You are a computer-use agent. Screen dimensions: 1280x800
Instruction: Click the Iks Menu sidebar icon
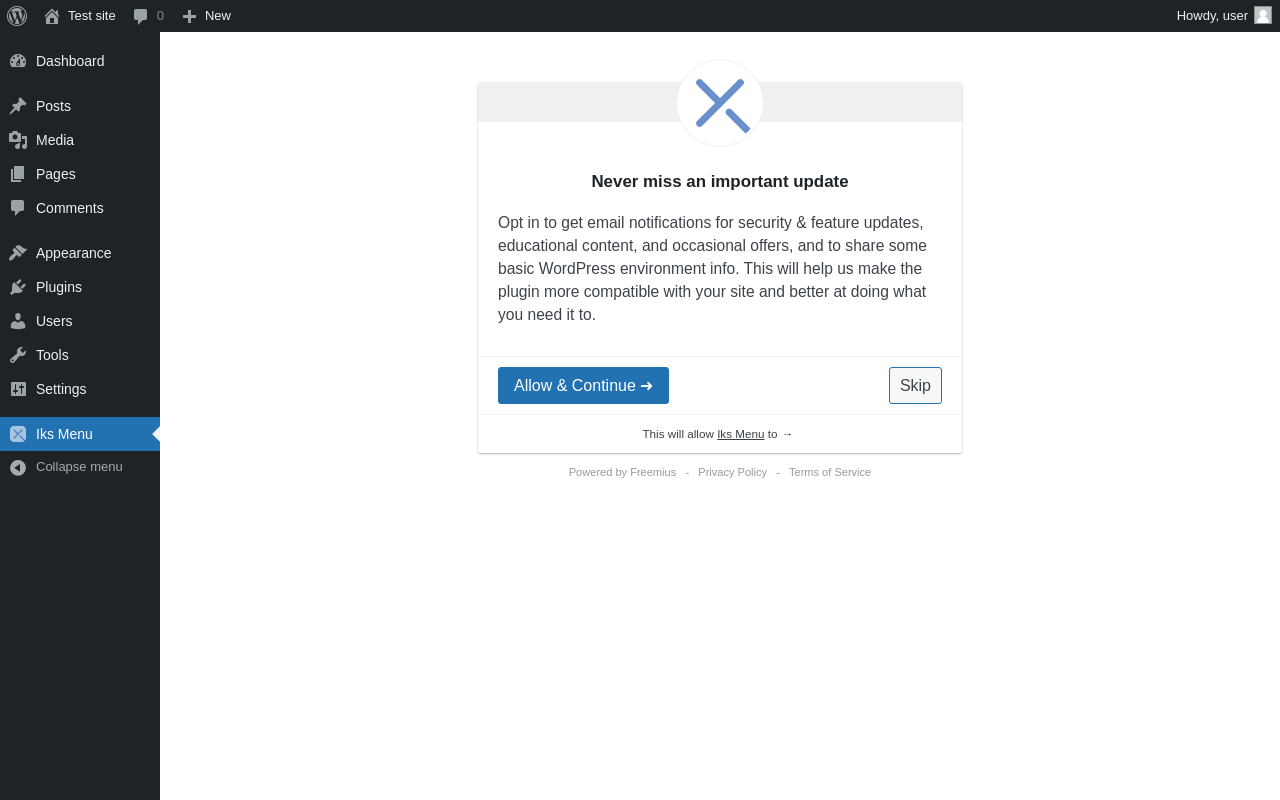pyautogui.click(x=18, y=434)
